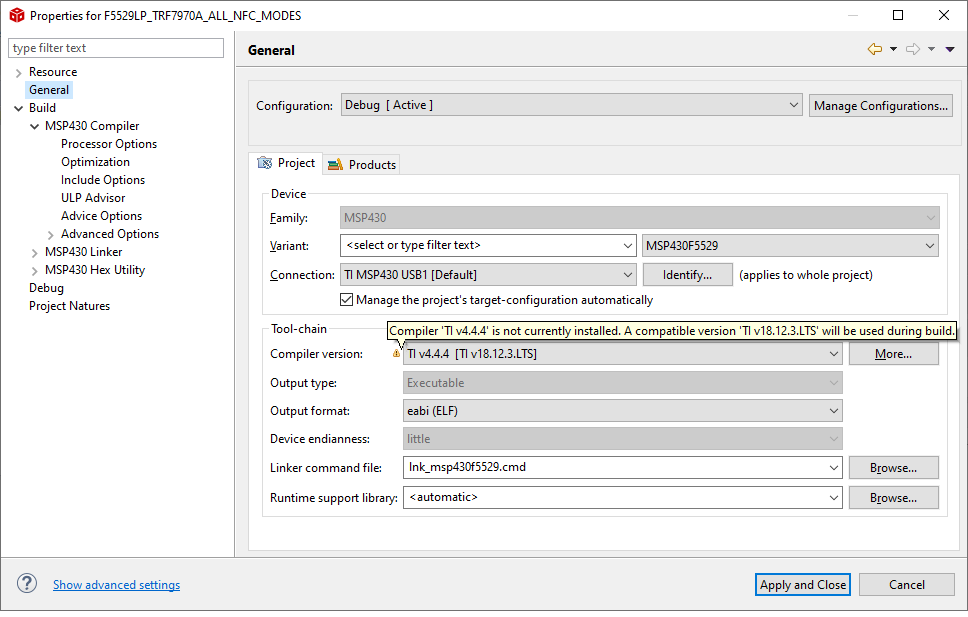Screen dimensions: 968x617
Task: Click Manage Configurations button
Action: (x=881, y=106)
